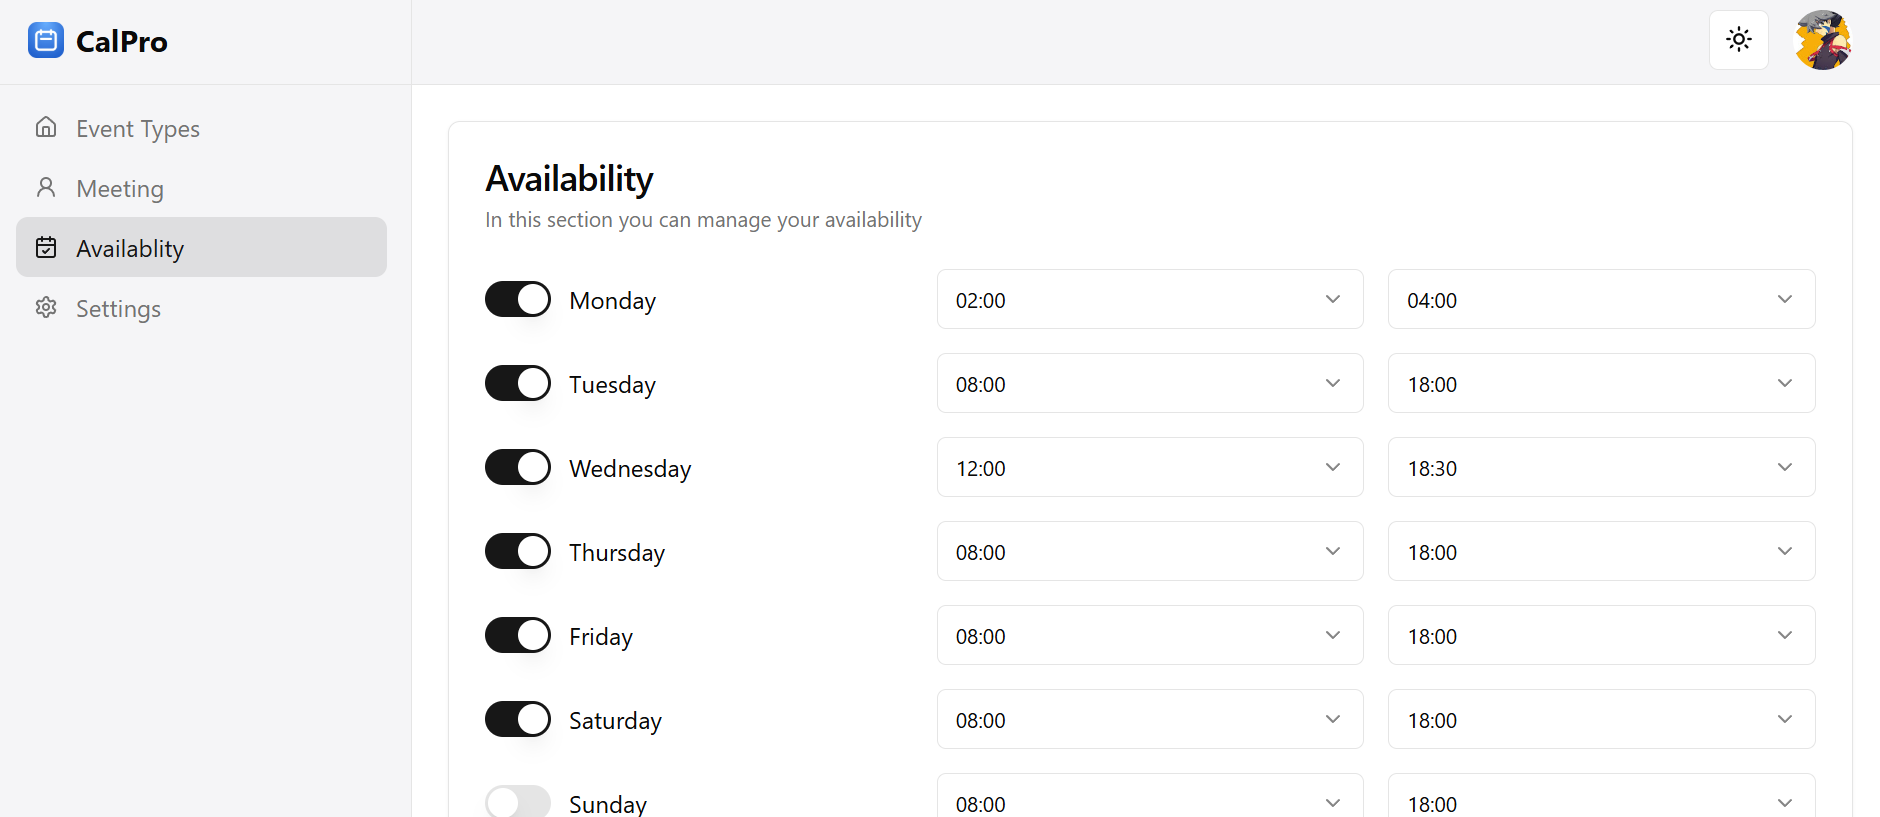Click the CalPro calendar logo icon
Viewport: 1880px width, 817px height.
click(46, 40)
